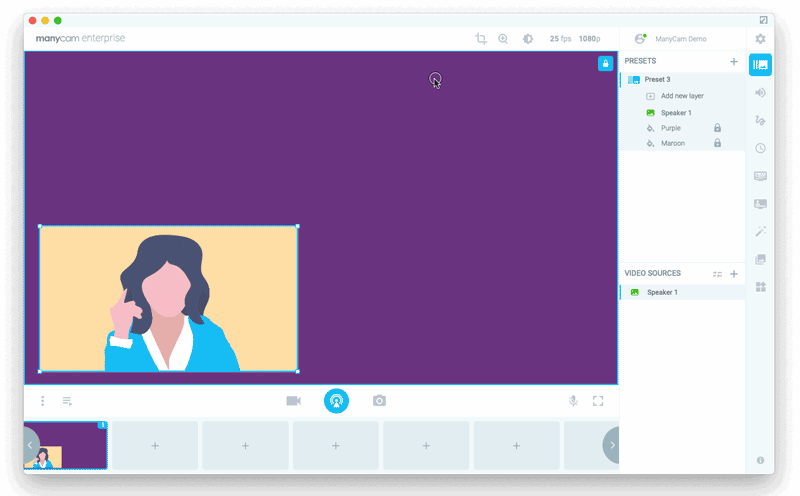
Task: Select the Speaker 1 video on canvas
Action: tap(168, 299)
